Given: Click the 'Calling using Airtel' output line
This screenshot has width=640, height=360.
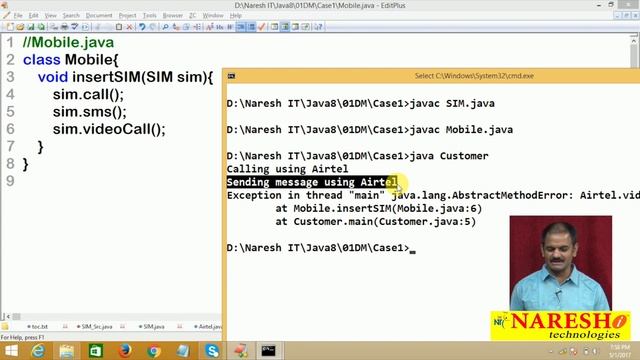Looking at the screenshot, I should 287,169.
